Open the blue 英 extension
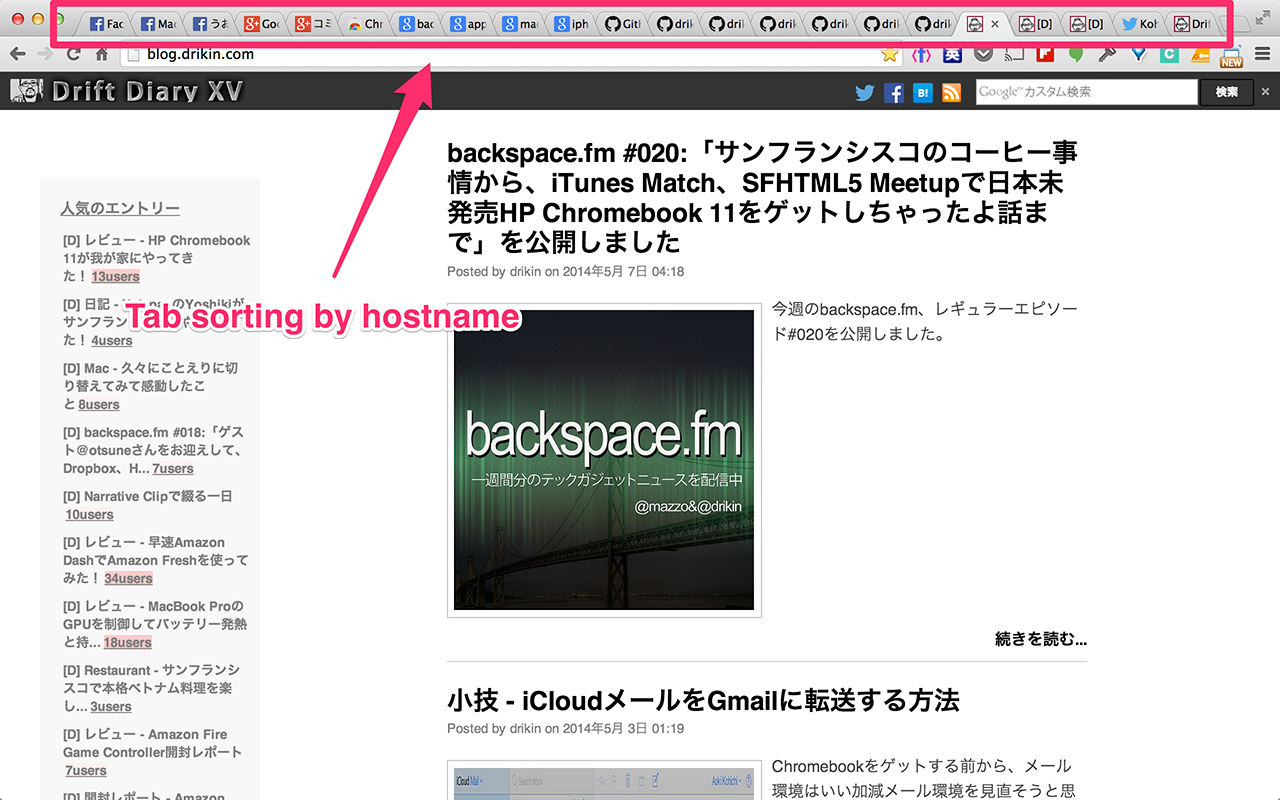Image resolution: width=1280 pixels, height=800 pixels. 952,55
